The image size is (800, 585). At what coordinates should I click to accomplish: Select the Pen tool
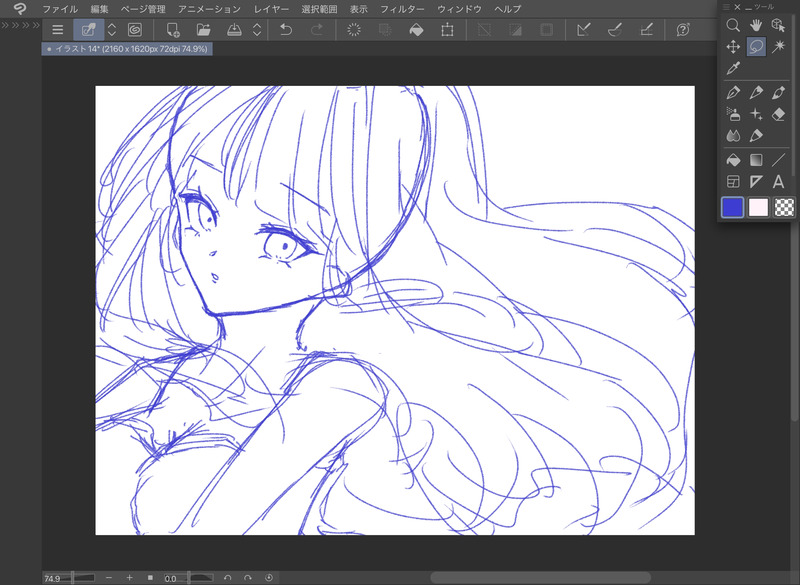tap(733, 92)
